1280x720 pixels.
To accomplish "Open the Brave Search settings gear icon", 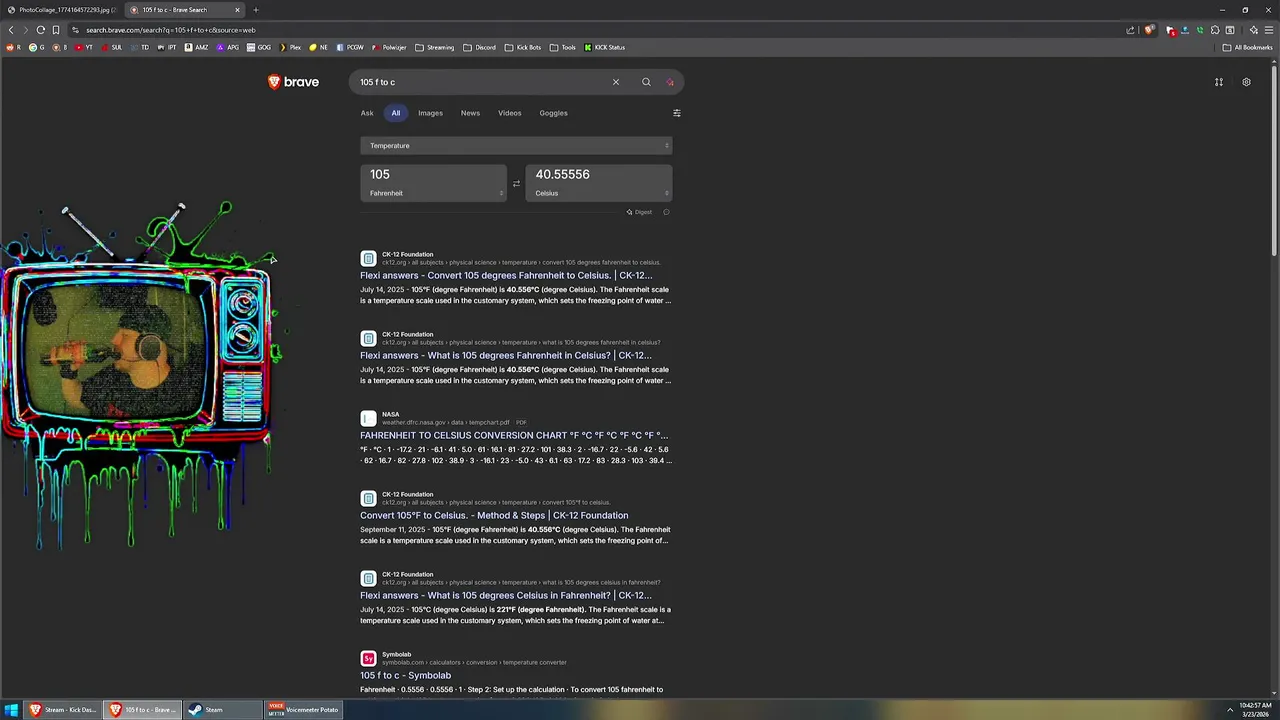I will tap(1246, 82).
